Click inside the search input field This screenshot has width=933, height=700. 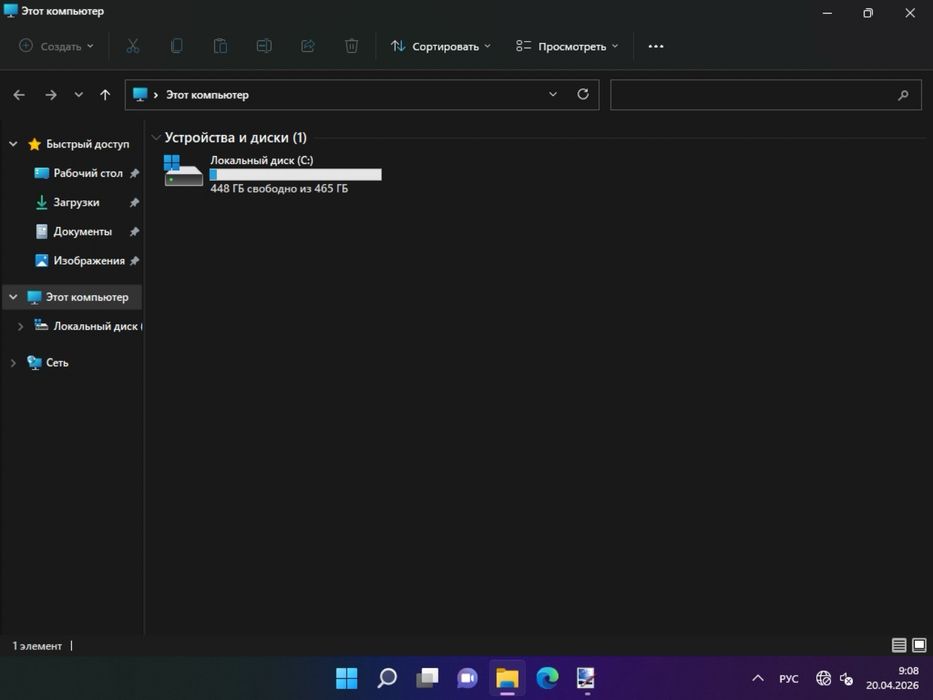tap(750, 95)
